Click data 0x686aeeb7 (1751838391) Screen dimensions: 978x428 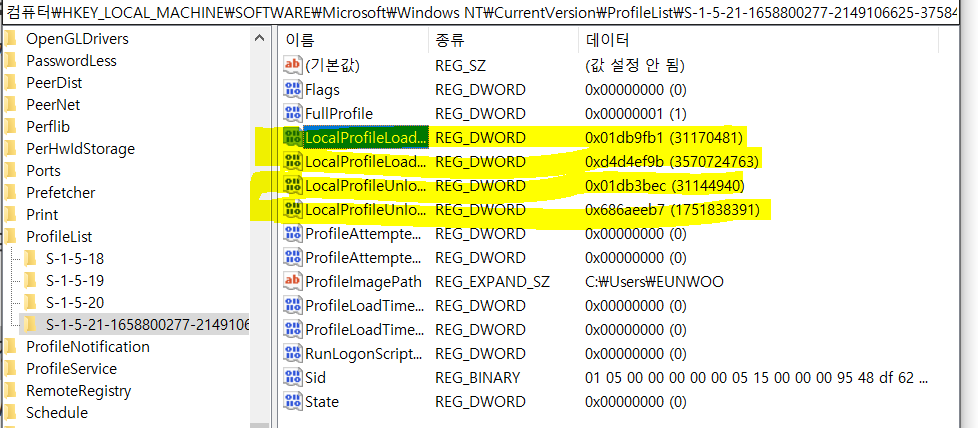672,210
